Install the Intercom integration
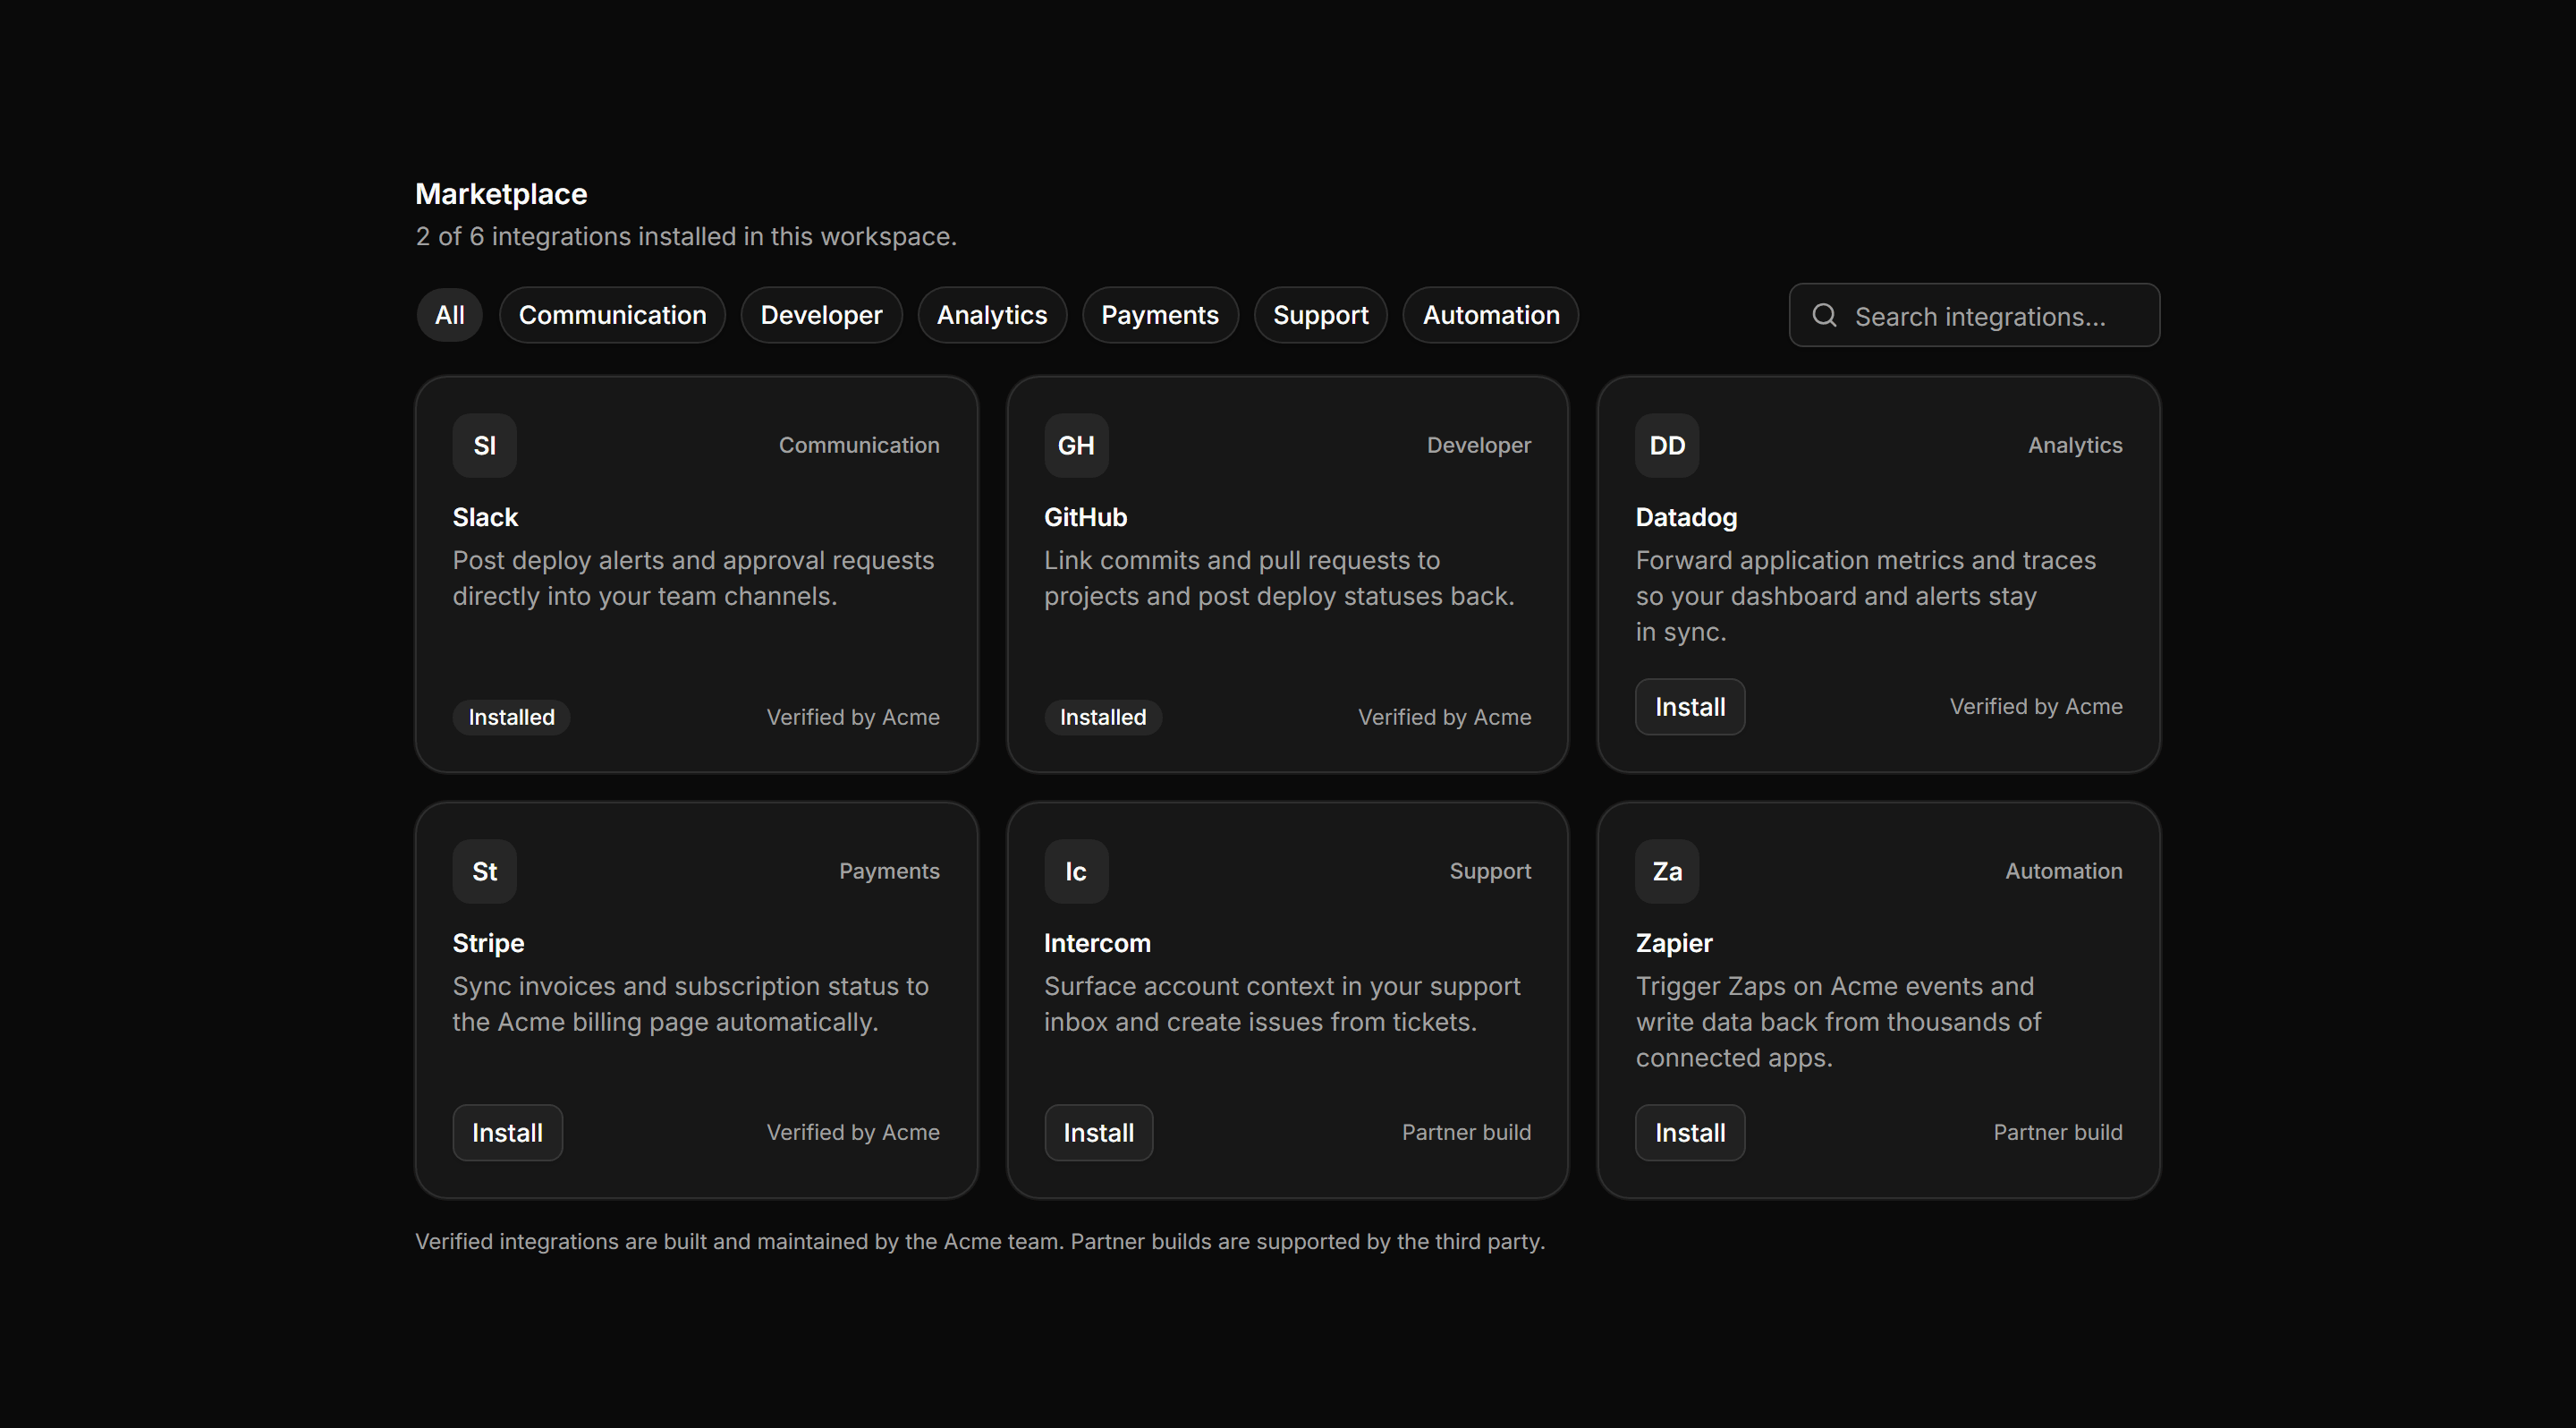This screenshot has width=2576, height=1428. point(1098,1133)
